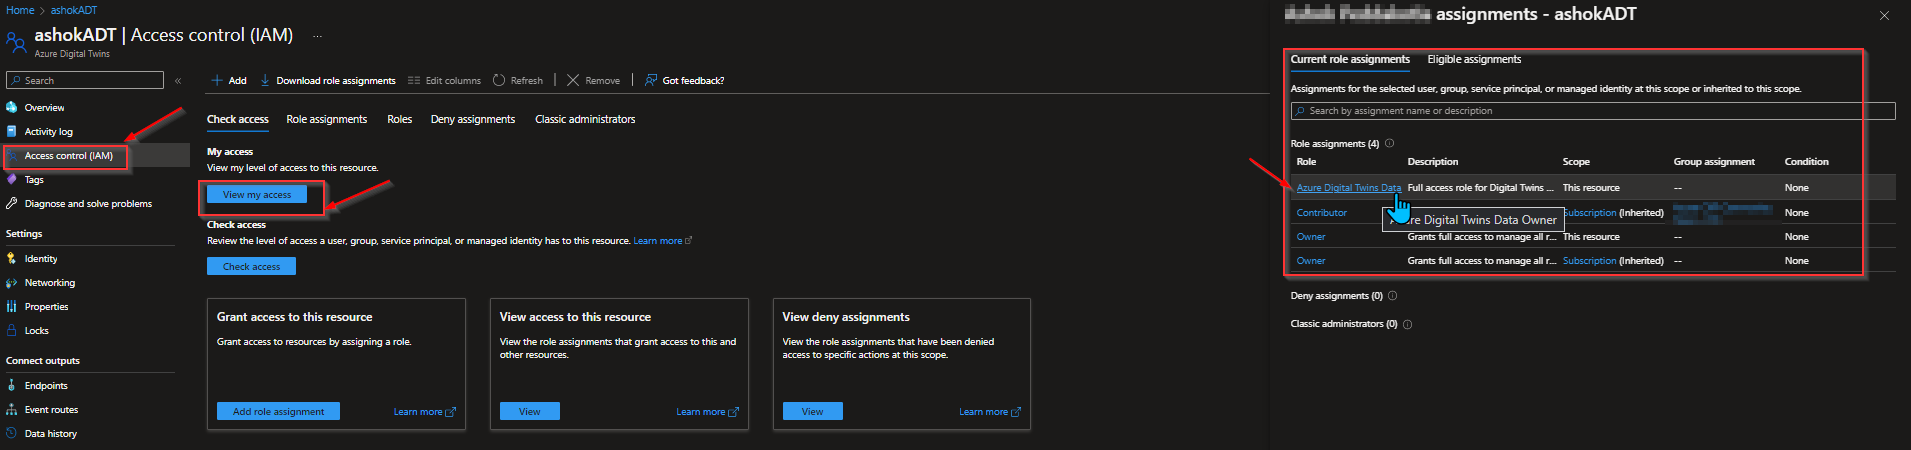Screen dimensions: 1911x450
Task: Click the ellipsis more options beside page title
Action: tap(318, 36)
